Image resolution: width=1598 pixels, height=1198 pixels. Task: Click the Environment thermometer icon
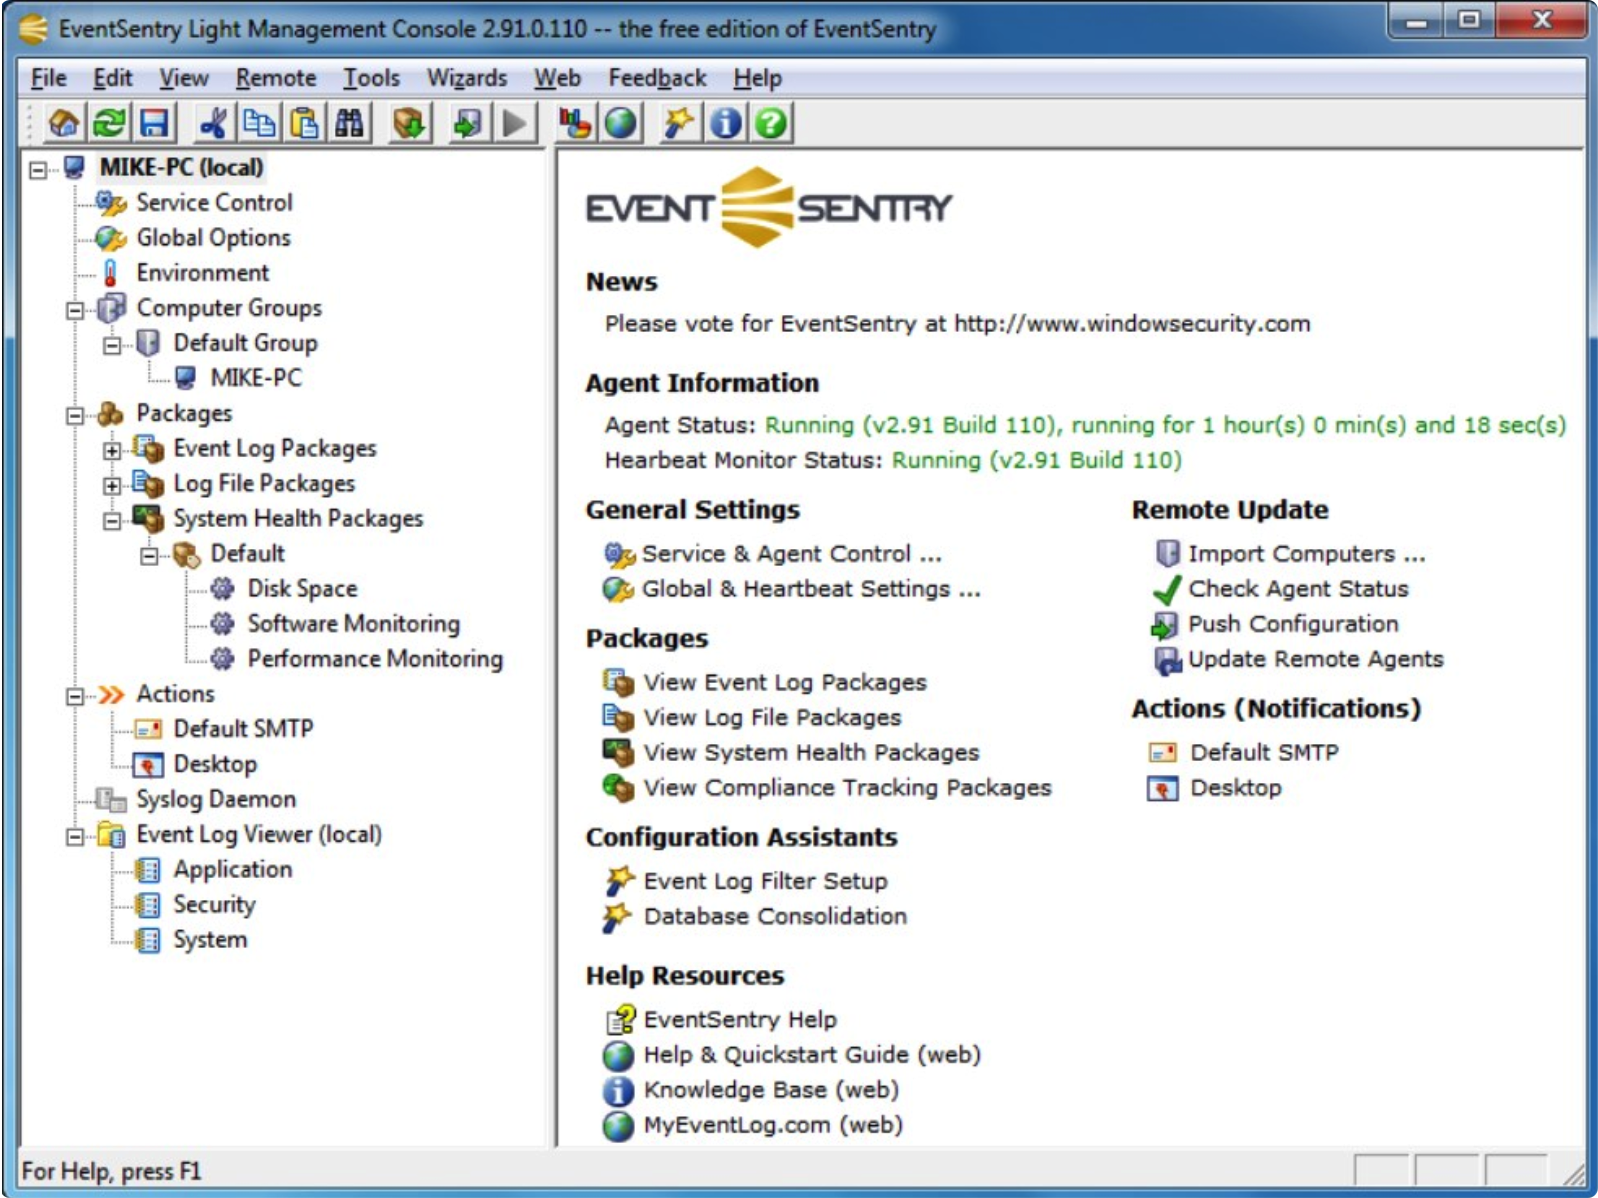tap(110, 273)
